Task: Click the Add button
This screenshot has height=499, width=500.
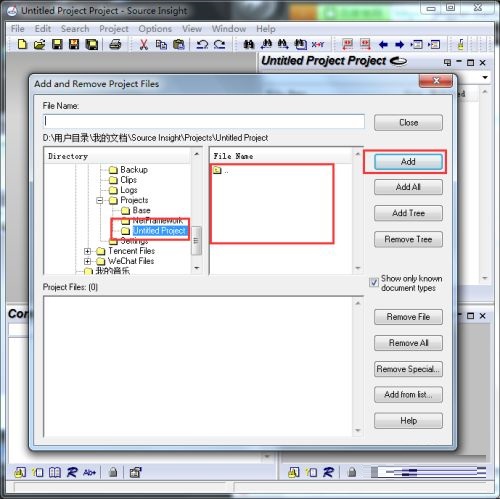Action: click(x=408, y=162)
